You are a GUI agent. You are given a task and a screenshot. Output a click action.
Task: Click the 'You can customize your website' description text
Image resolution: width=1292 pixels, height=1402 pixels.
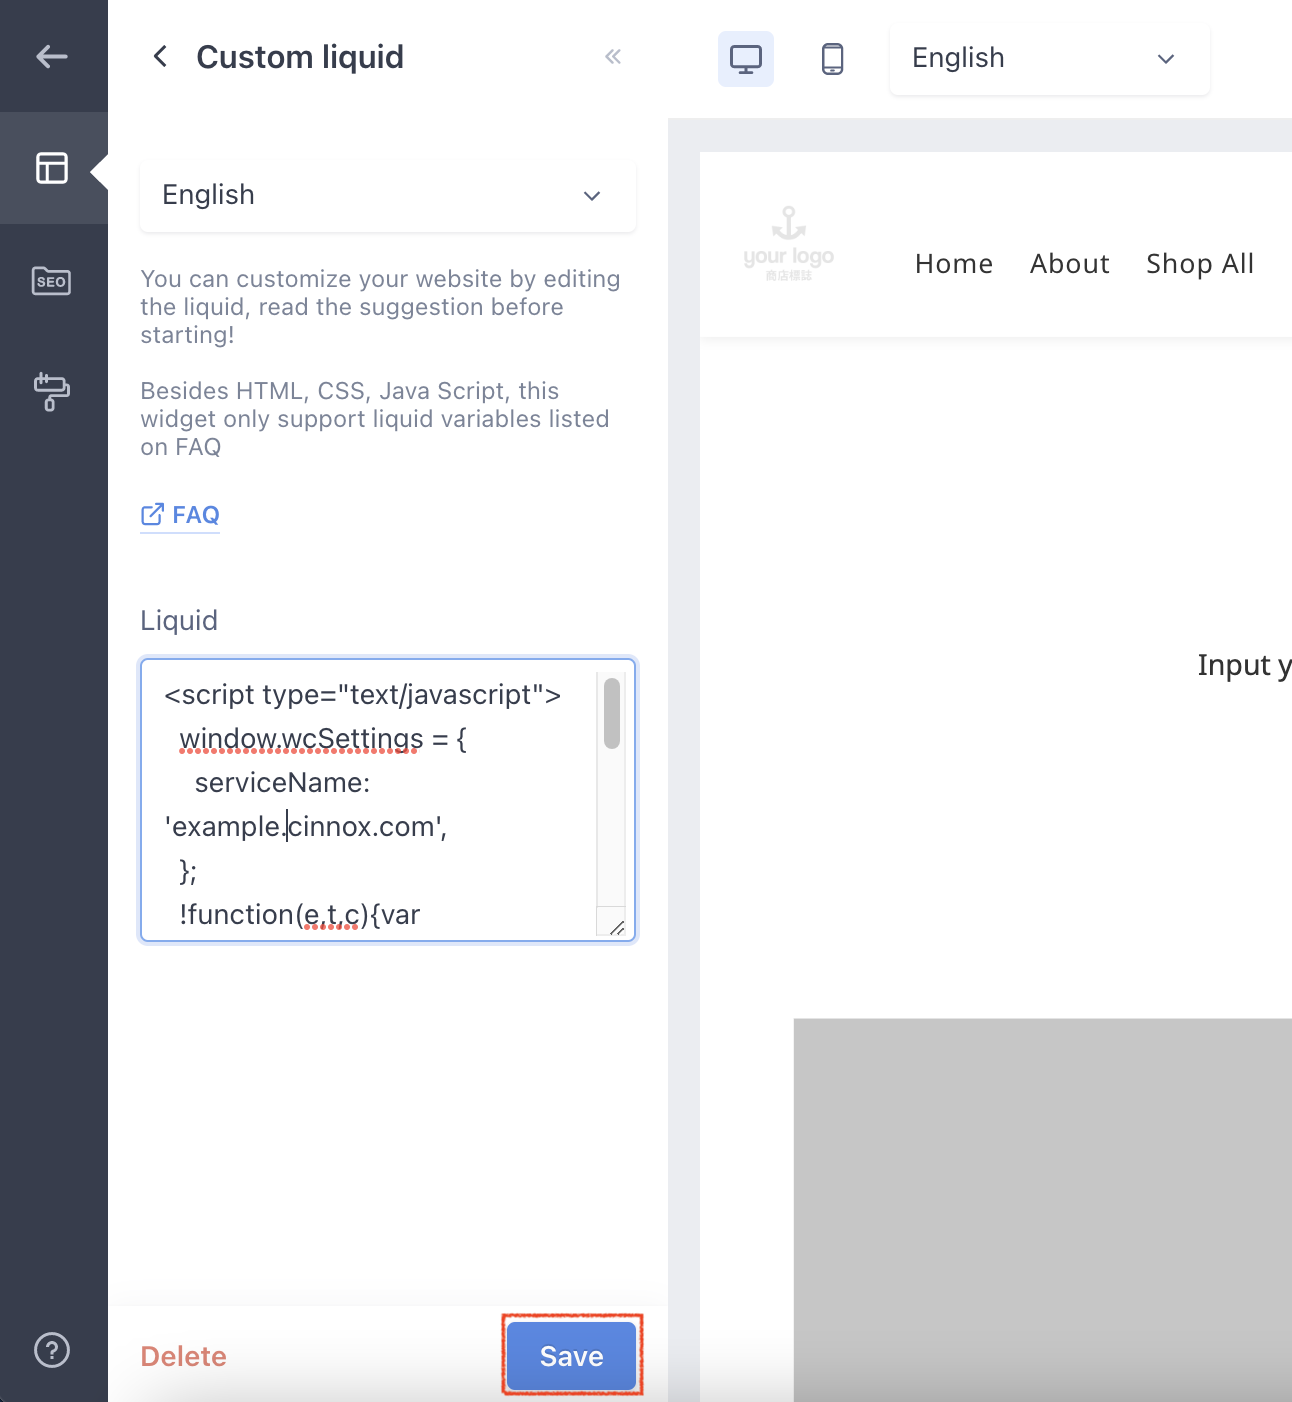pyautogui.click(x=380, y=307)
